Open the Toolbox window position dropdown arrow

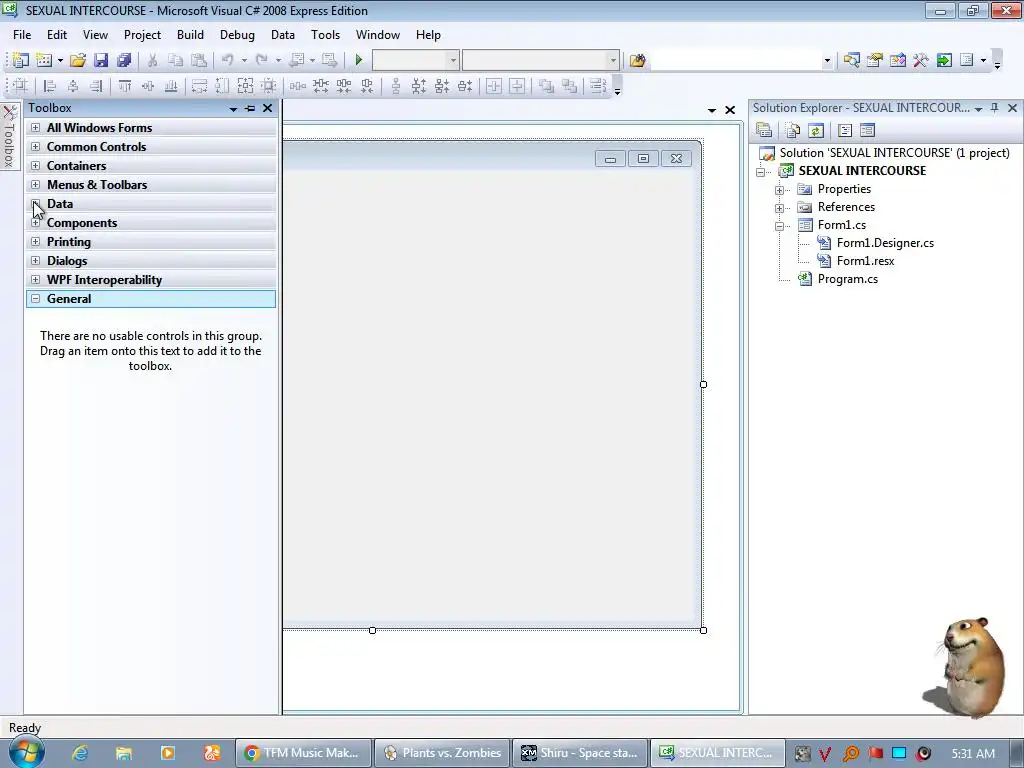coord(233,109)
